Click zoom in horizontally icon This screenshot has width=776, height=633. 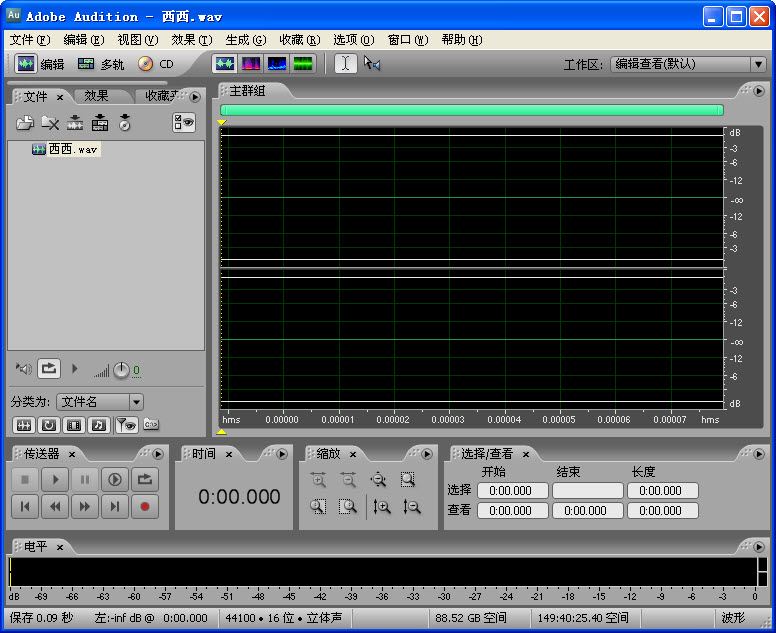318,480
